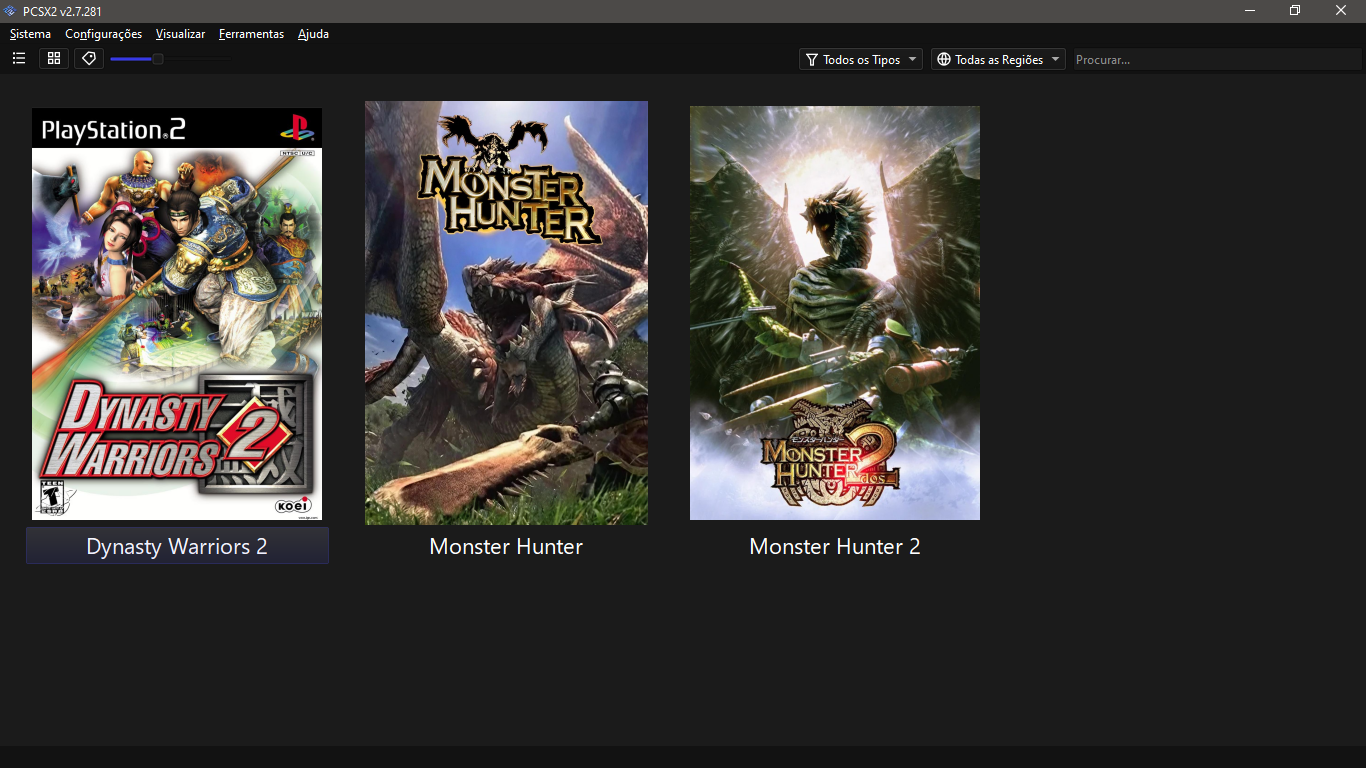The height and width of the screenshot is (768, 1366).
Task: Click the Monster Hunter 2 title label
Action: click(x=835, y=546)
